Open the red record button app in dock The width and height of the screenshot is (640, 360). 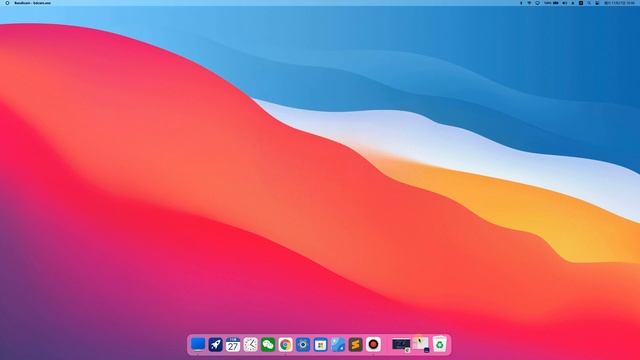[x=373, y=344]
